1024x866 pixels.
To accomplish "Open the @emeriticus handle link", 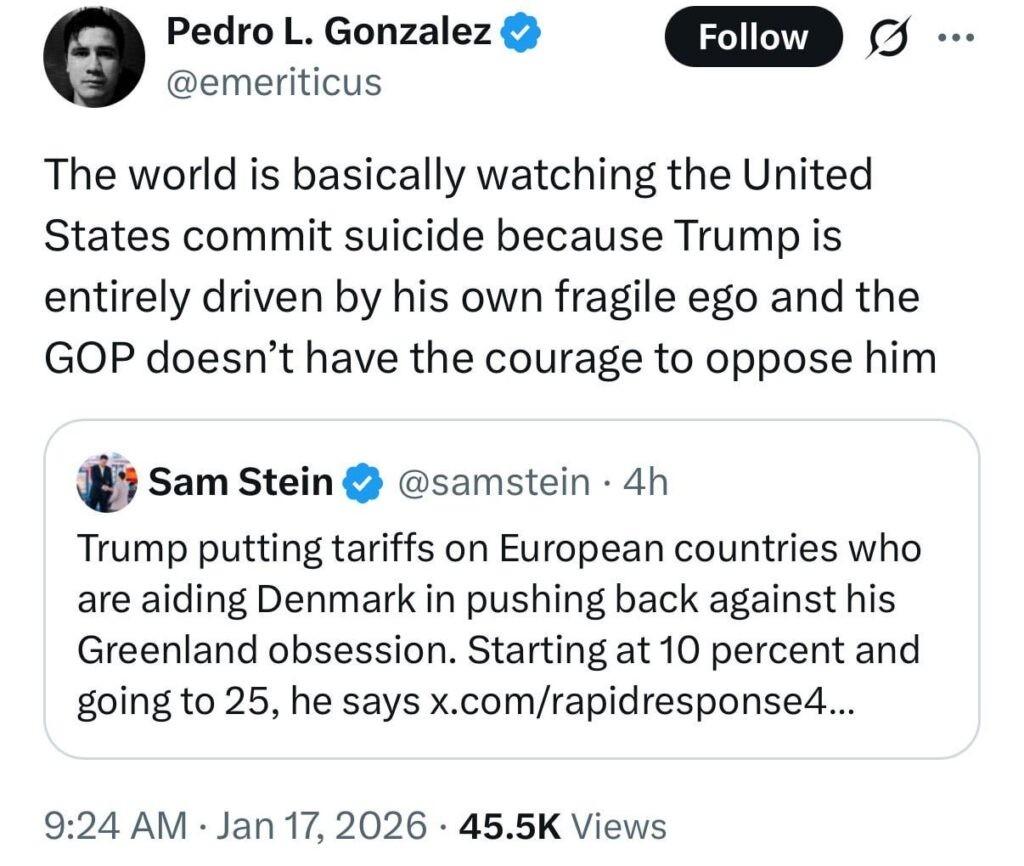I will point(273,81).
